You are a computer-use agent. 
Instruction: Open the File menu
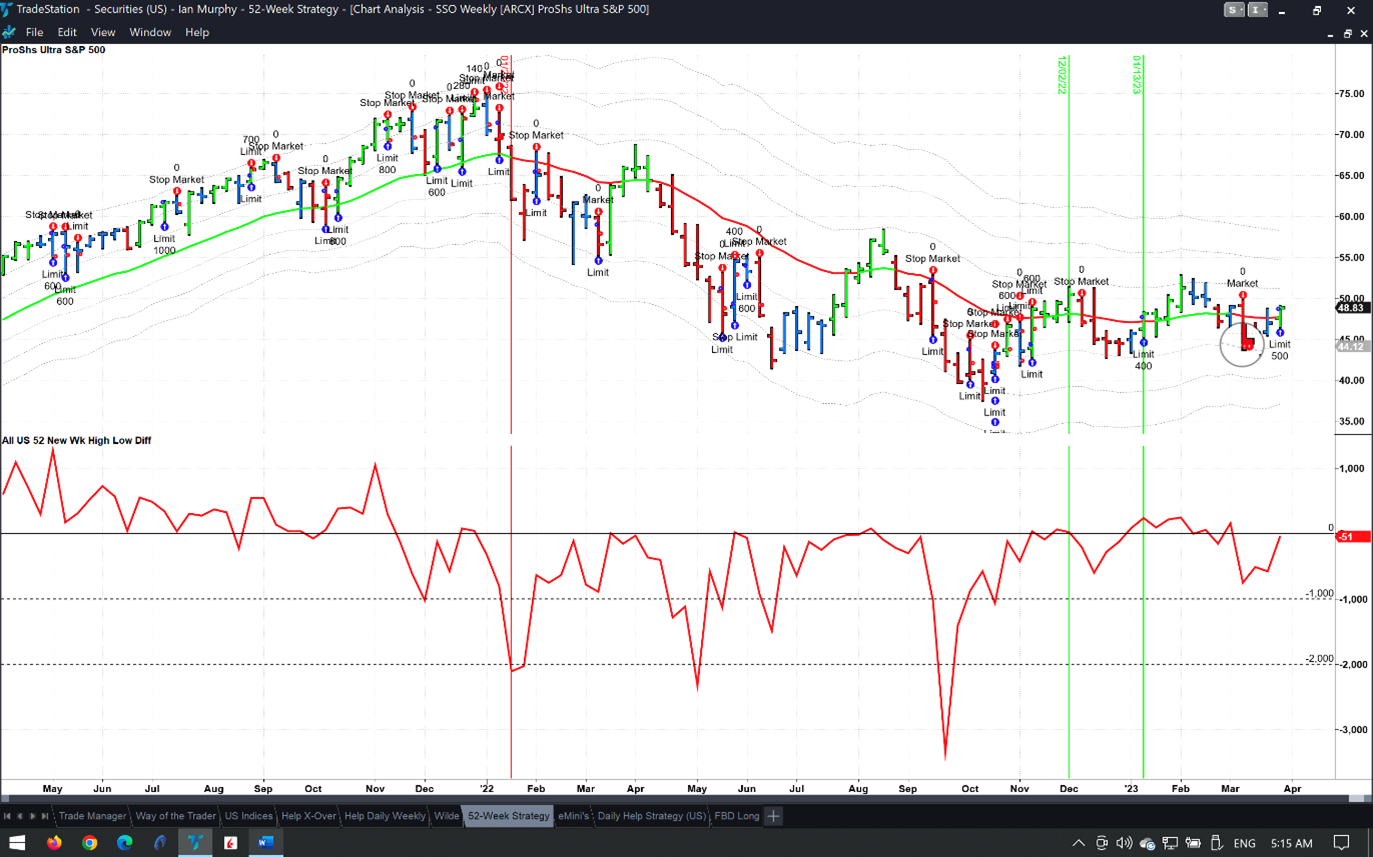click(34, 32)
